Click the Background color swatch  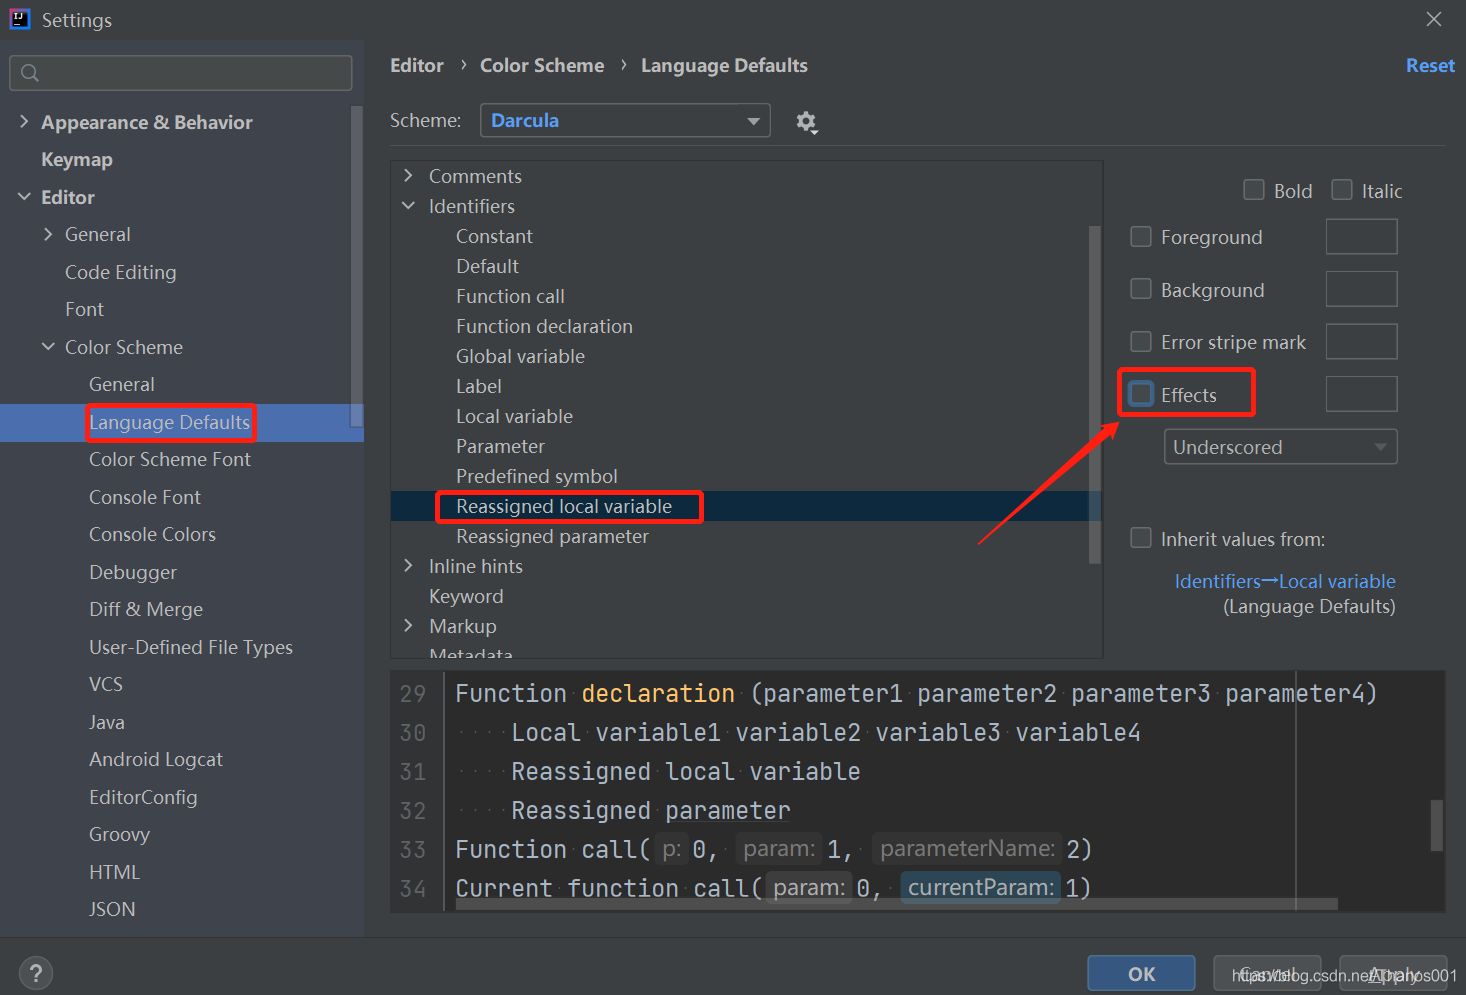click(x=1361, y=289)
